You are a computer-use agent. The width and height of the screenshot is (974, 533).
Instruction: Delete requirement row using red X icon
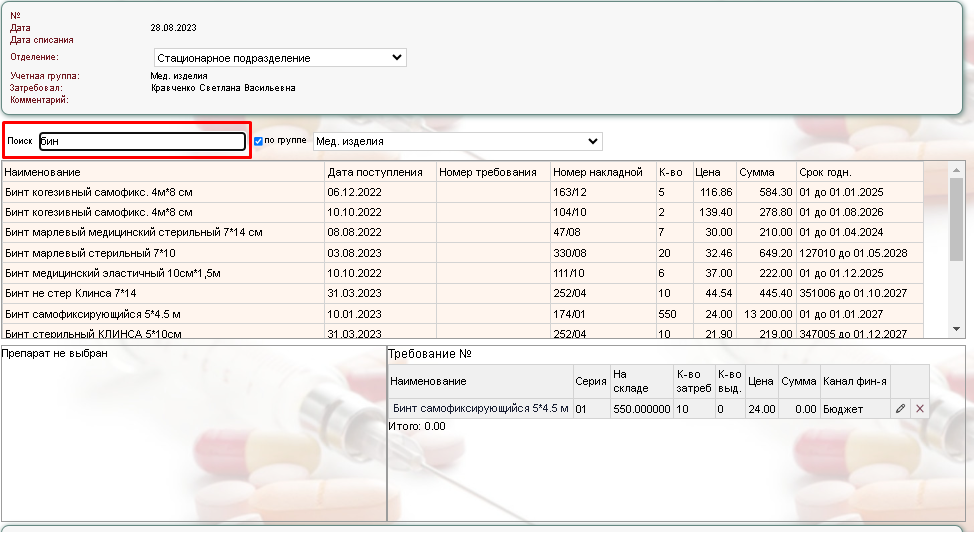pyautogui.click(x=920, y=409)
